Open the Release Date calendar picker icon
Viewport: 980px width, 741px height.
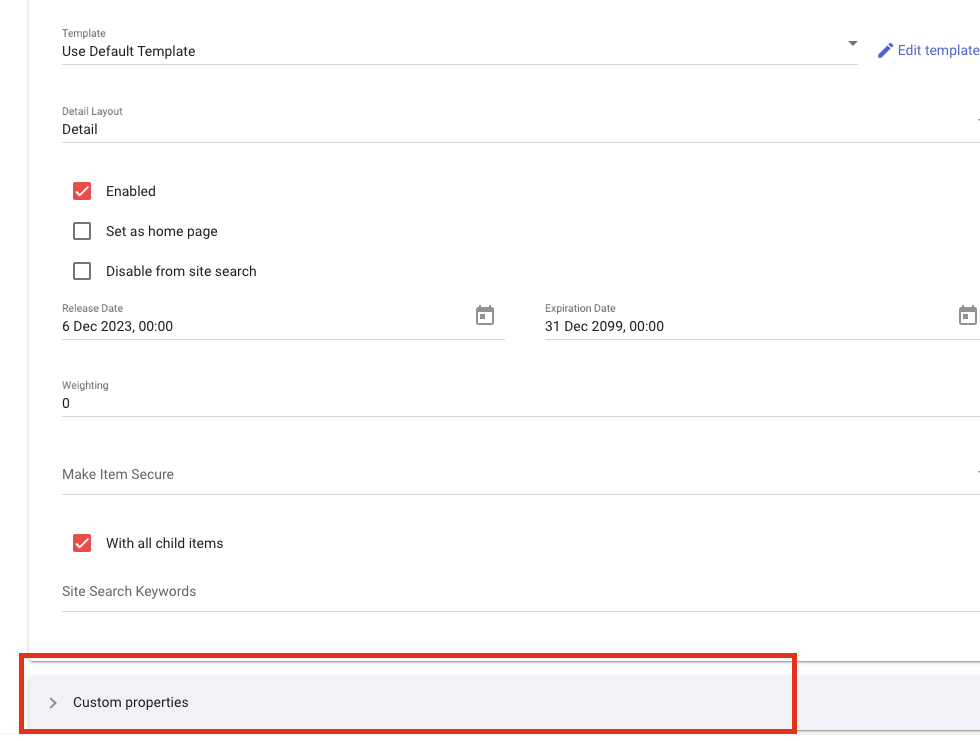[485, 316]
